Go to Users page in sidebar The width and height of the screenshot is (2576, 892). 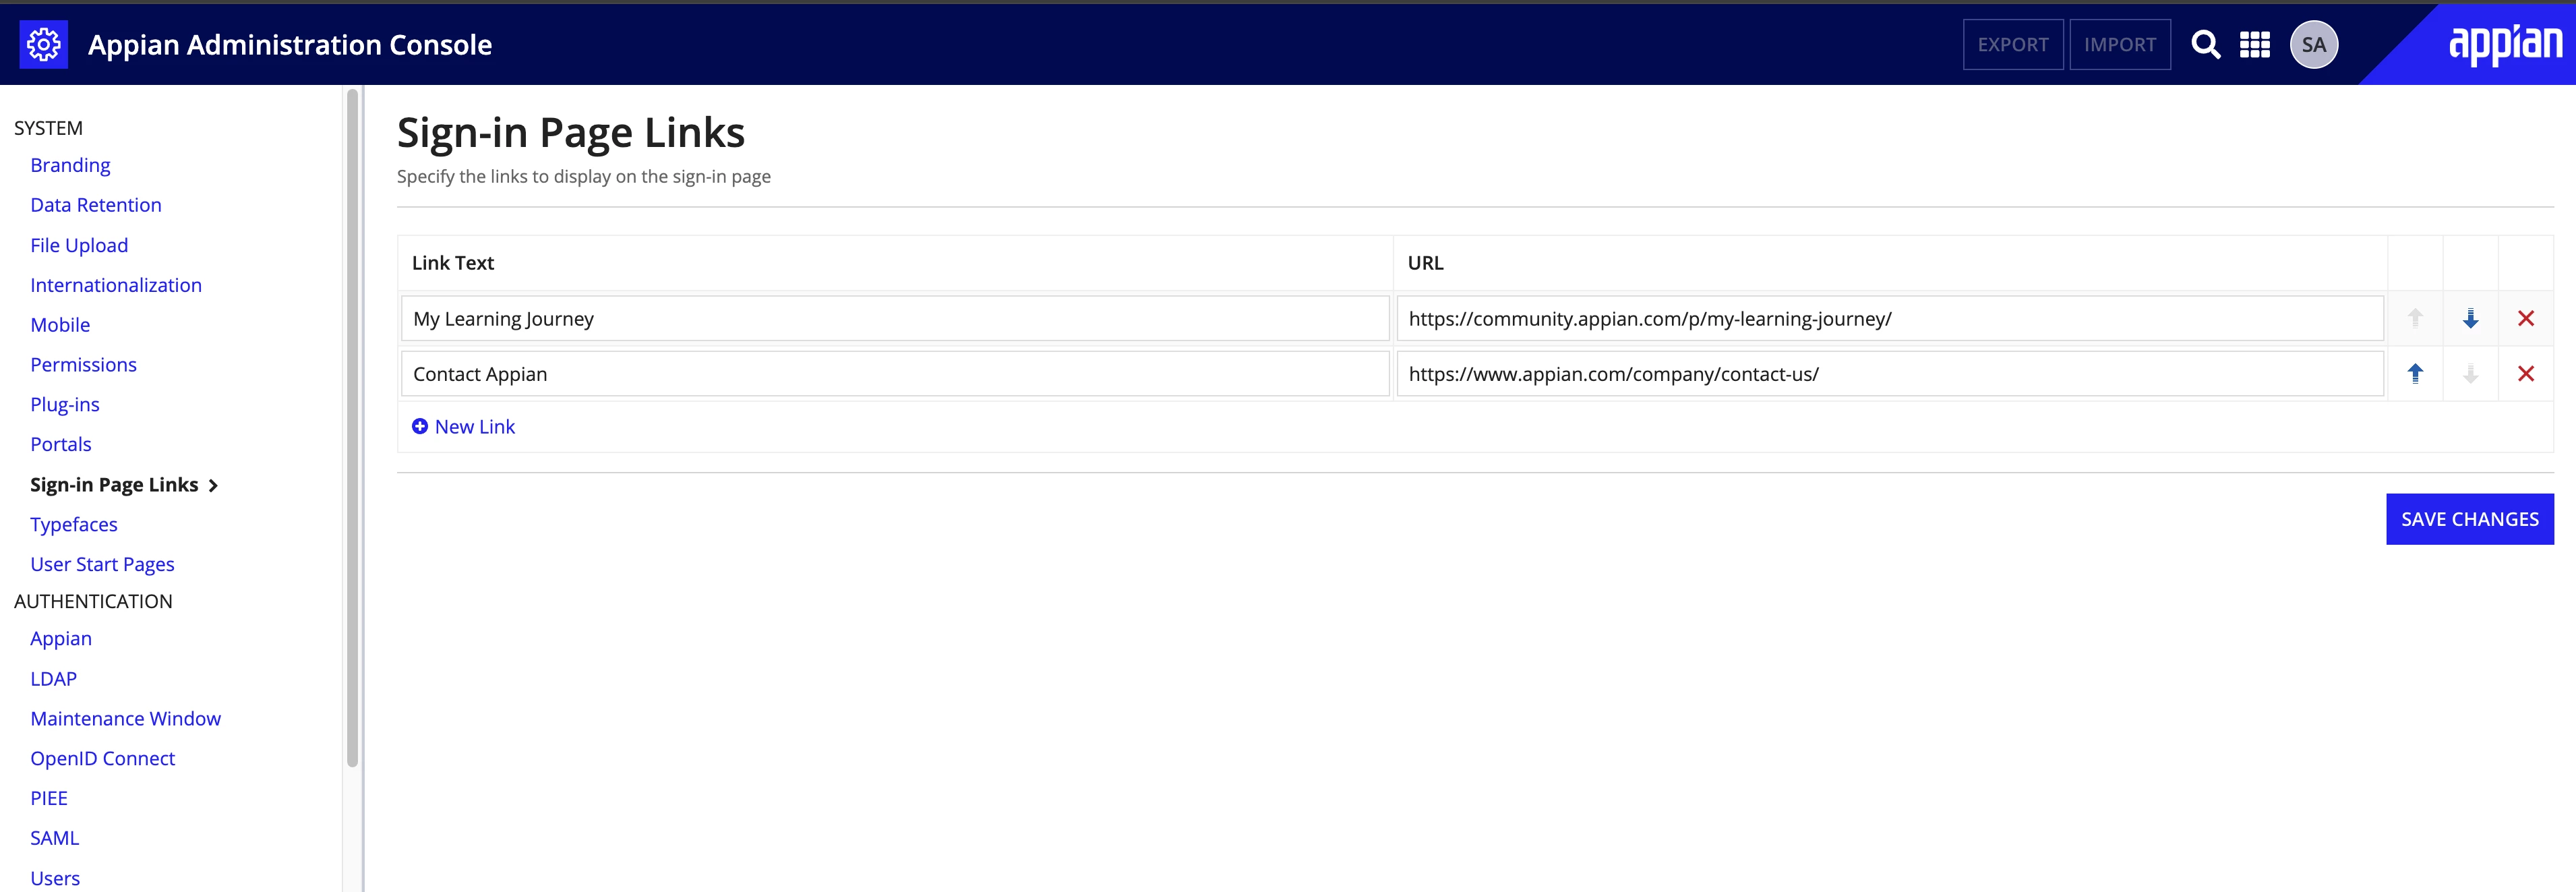pyautogui.click(x=55, y=879)
